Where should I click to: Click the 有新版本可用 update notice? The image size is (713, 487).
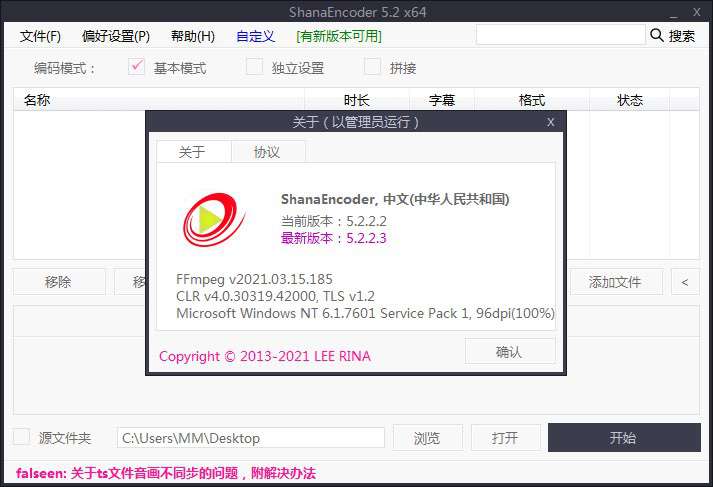click(x=339, y=36)
